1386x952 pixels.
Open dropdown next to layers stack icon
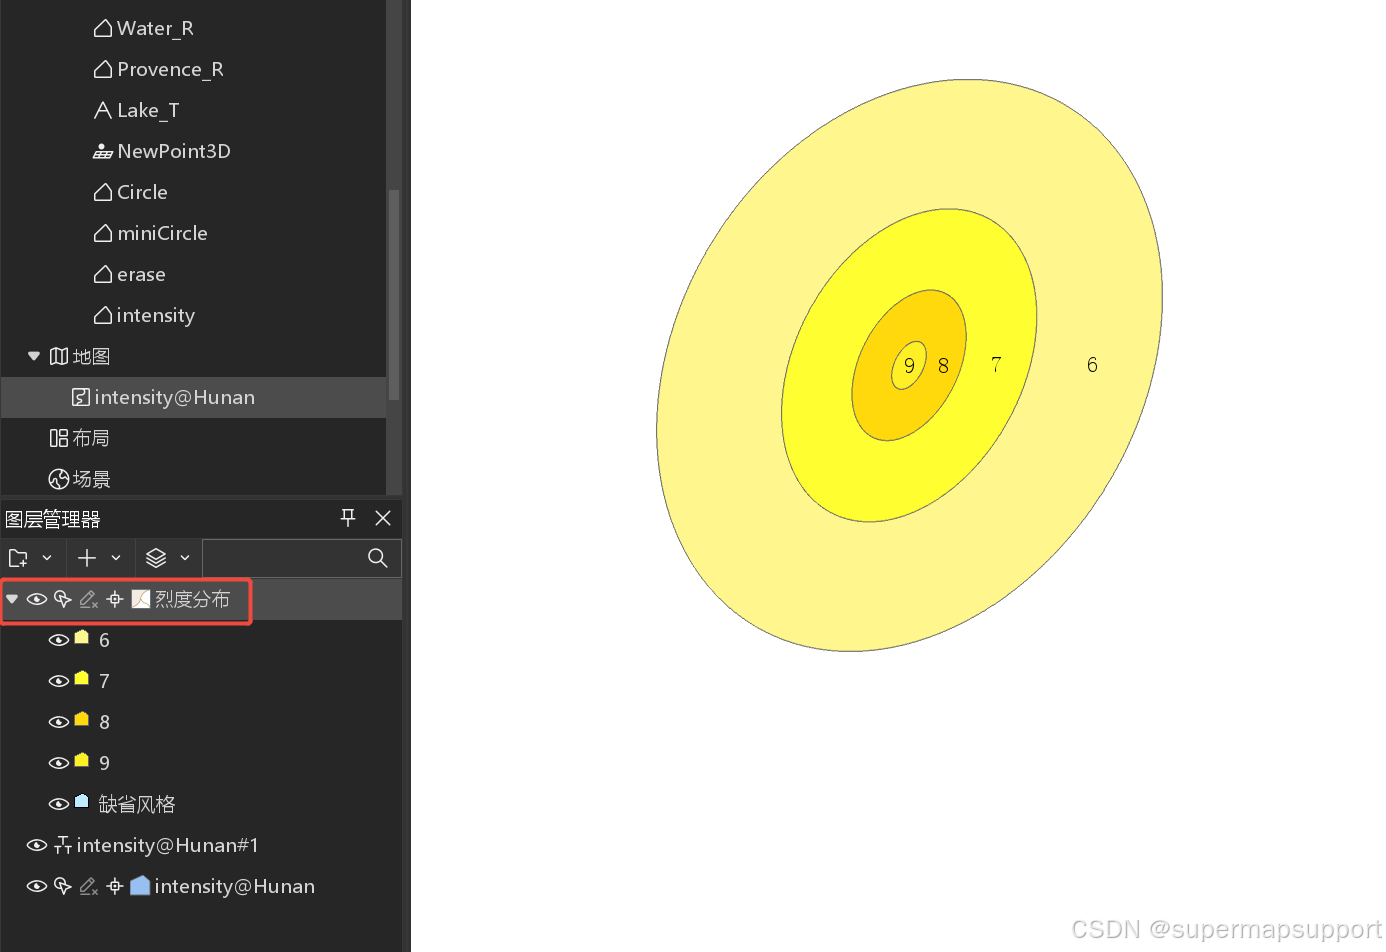click(x=185, y=558)
